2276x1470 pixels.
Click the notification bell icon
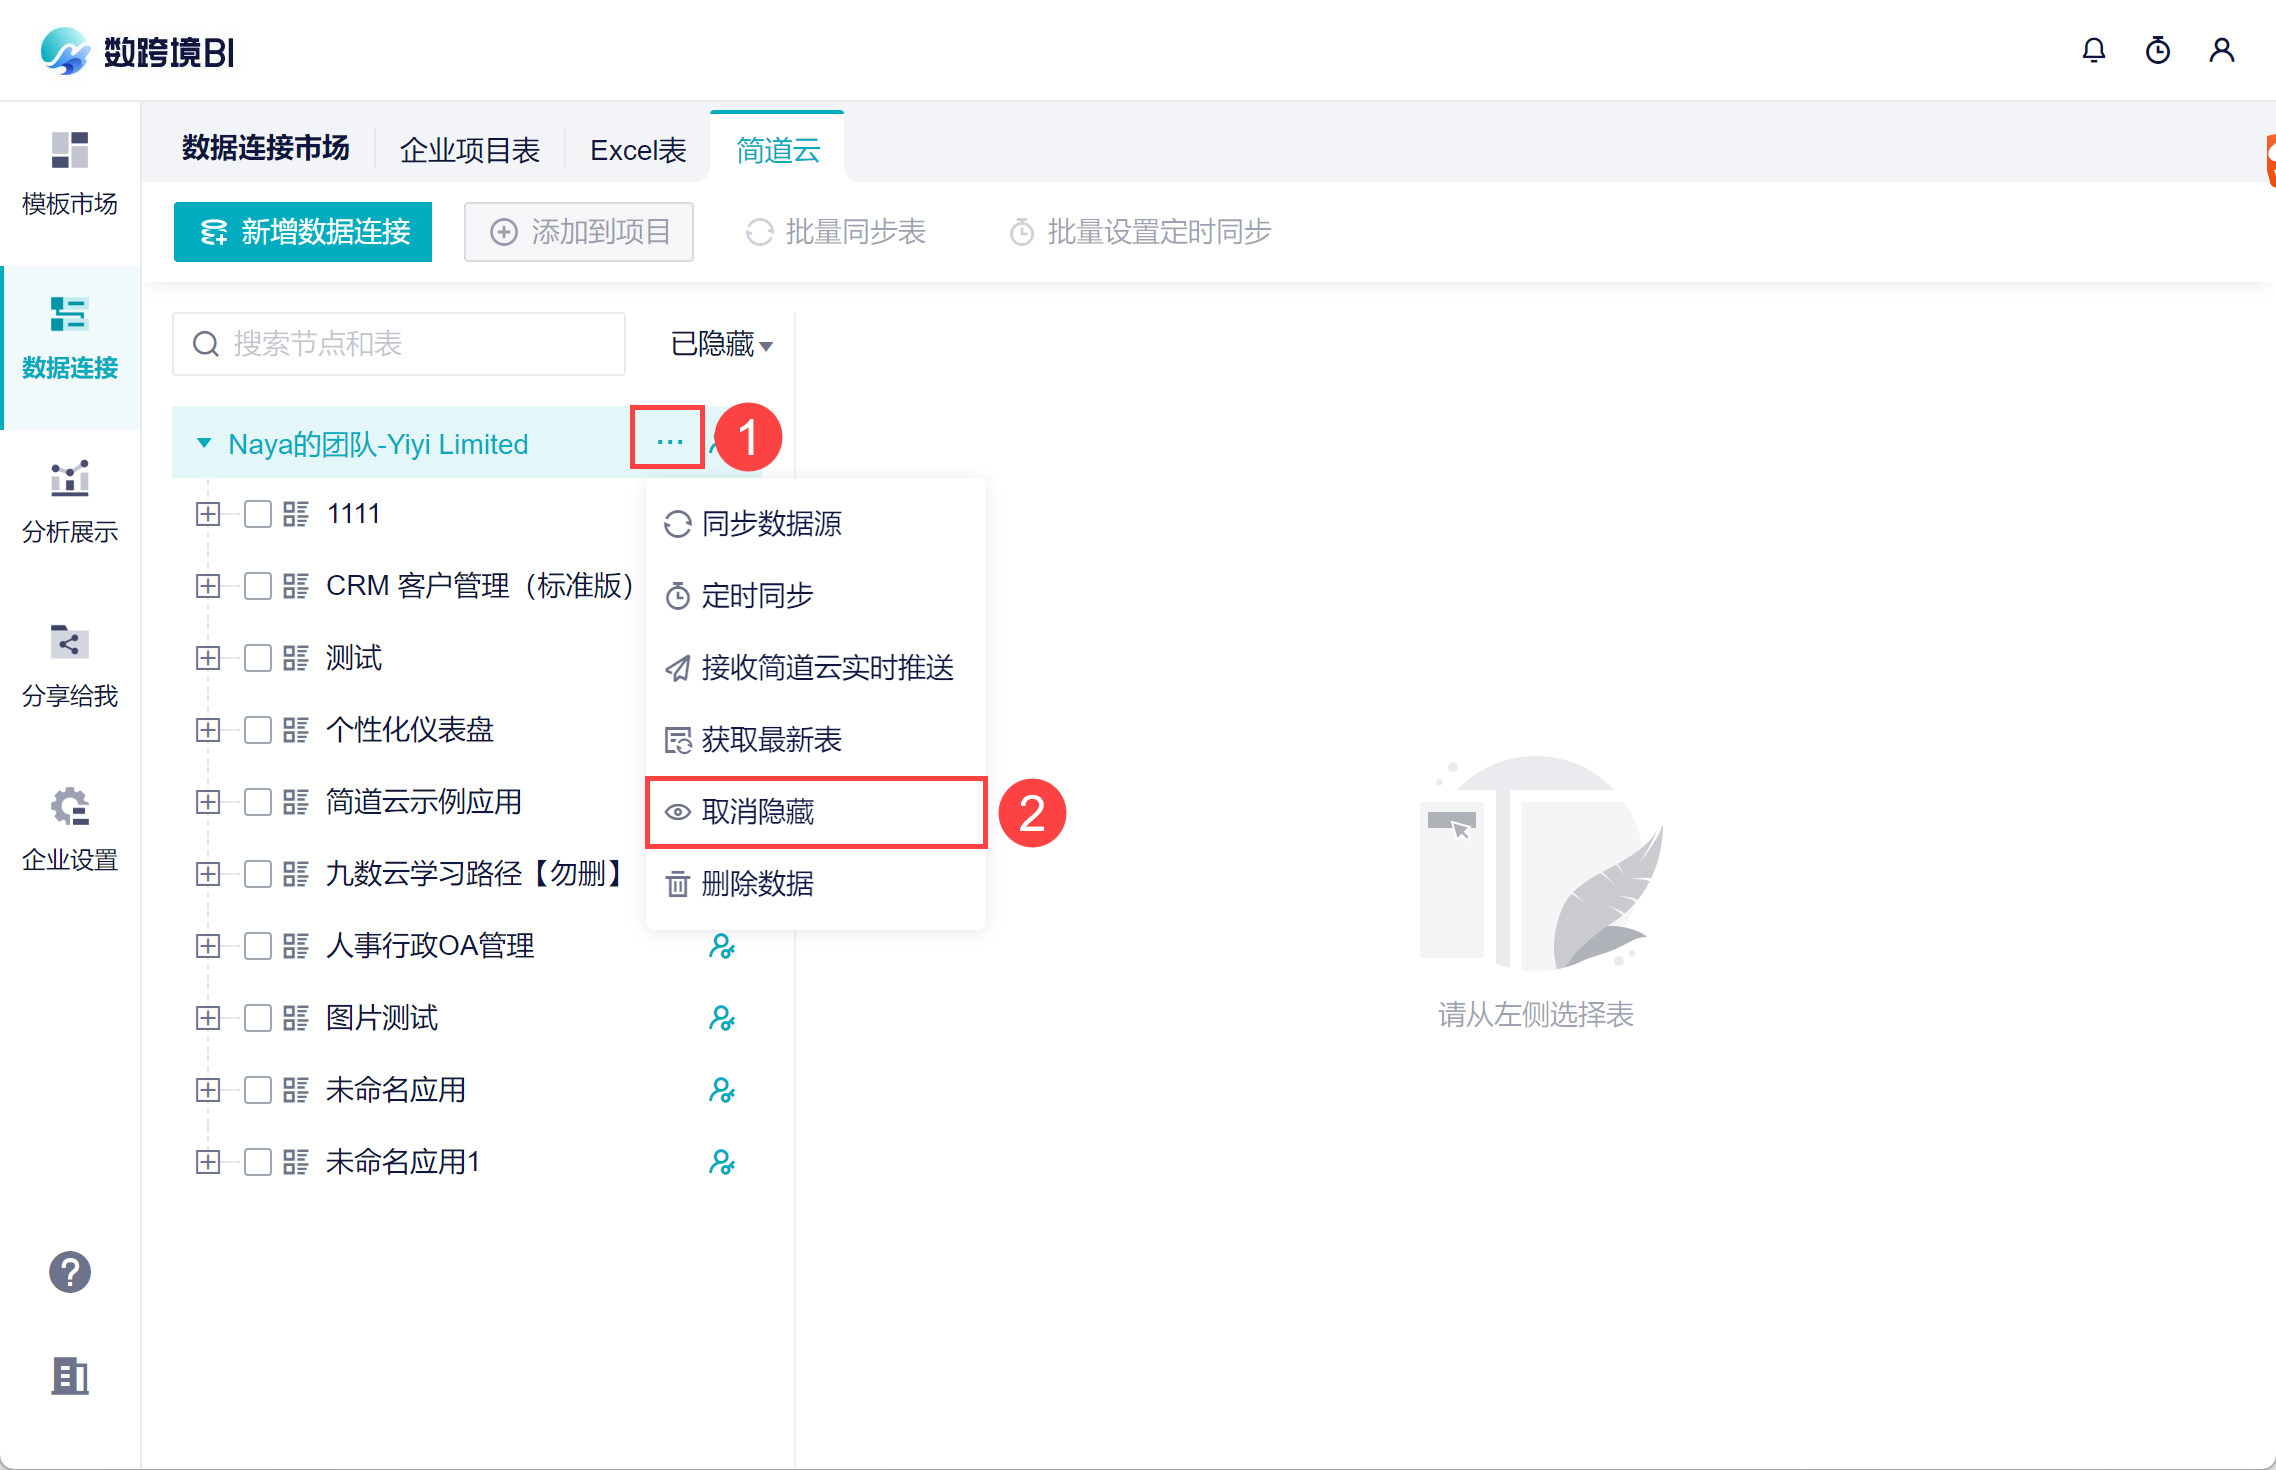pyautogui.click(x=2093, y=50)
